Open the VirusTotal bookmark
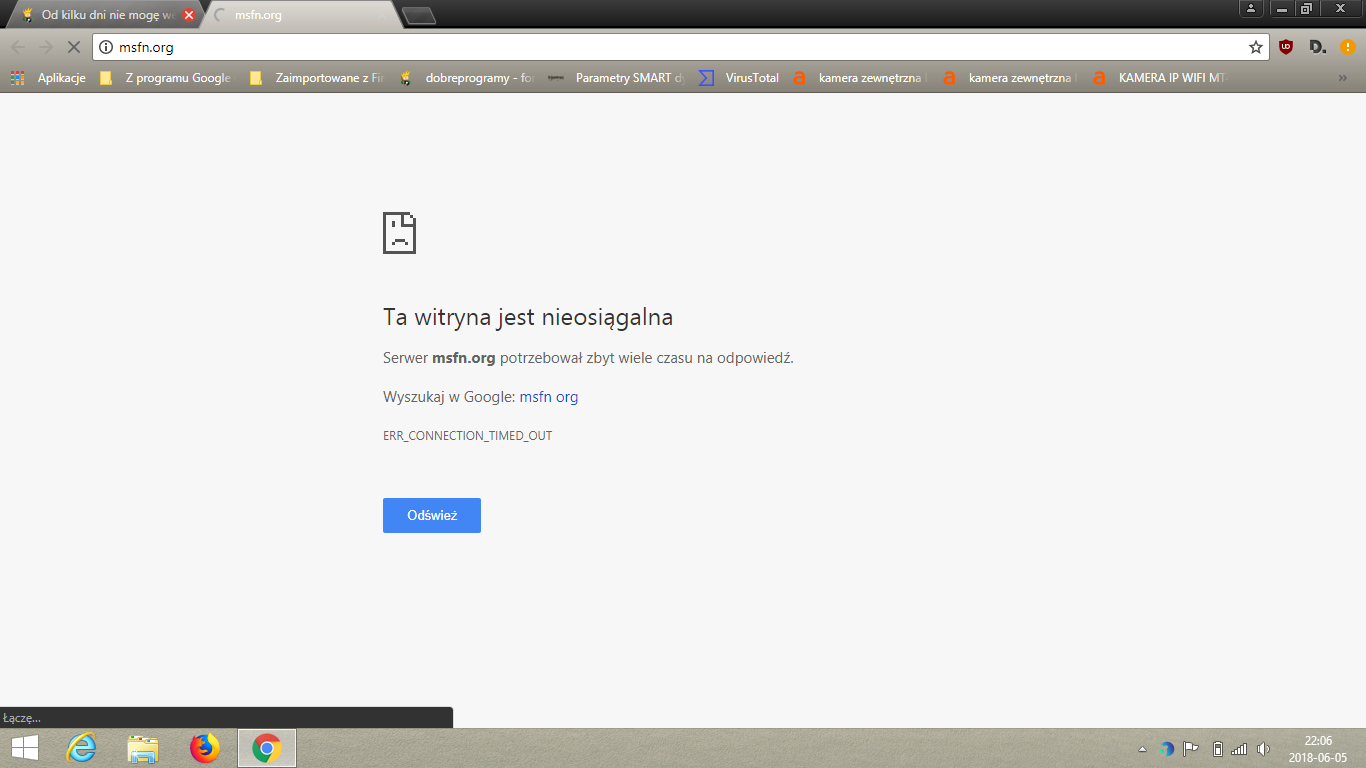This screenshot has width=1366, height=768. click(740, 78)
